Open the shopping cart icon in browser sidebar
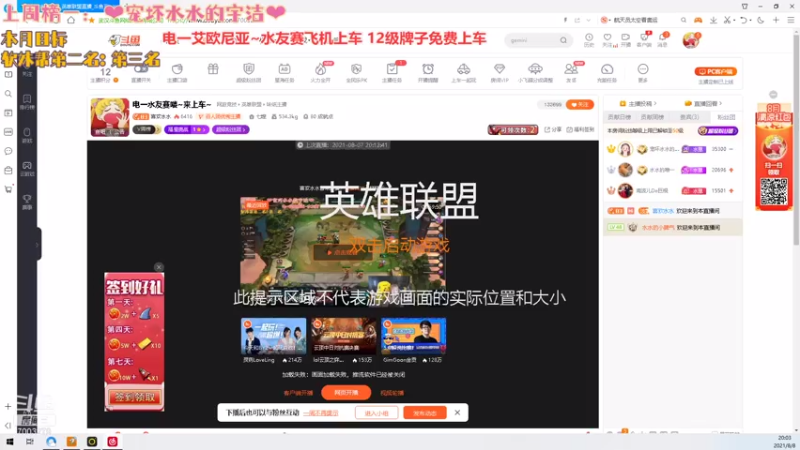Screen dimensions: 800x450 tap(8, 189)
